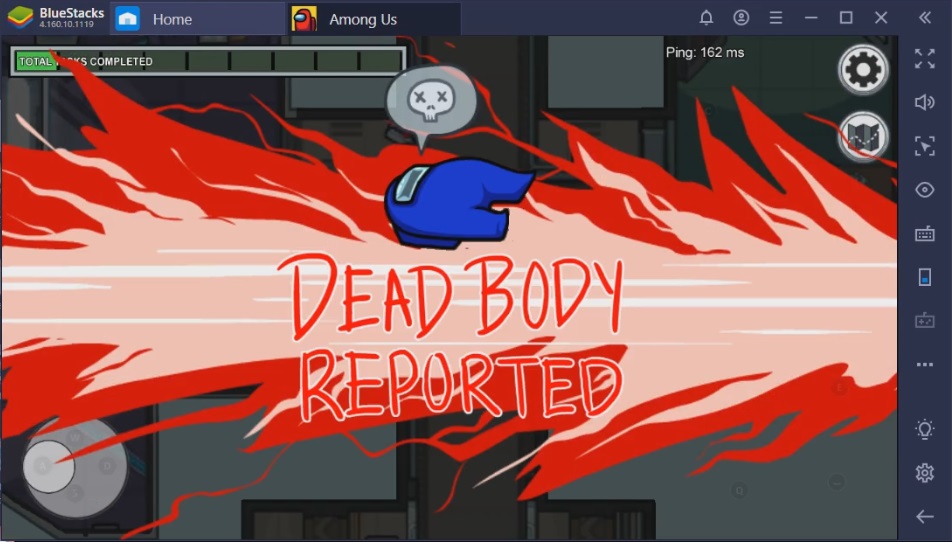Click the dead blue crewmate body
Image resolution: width=952 pixels, height=542 pixels.
point(458,202)
